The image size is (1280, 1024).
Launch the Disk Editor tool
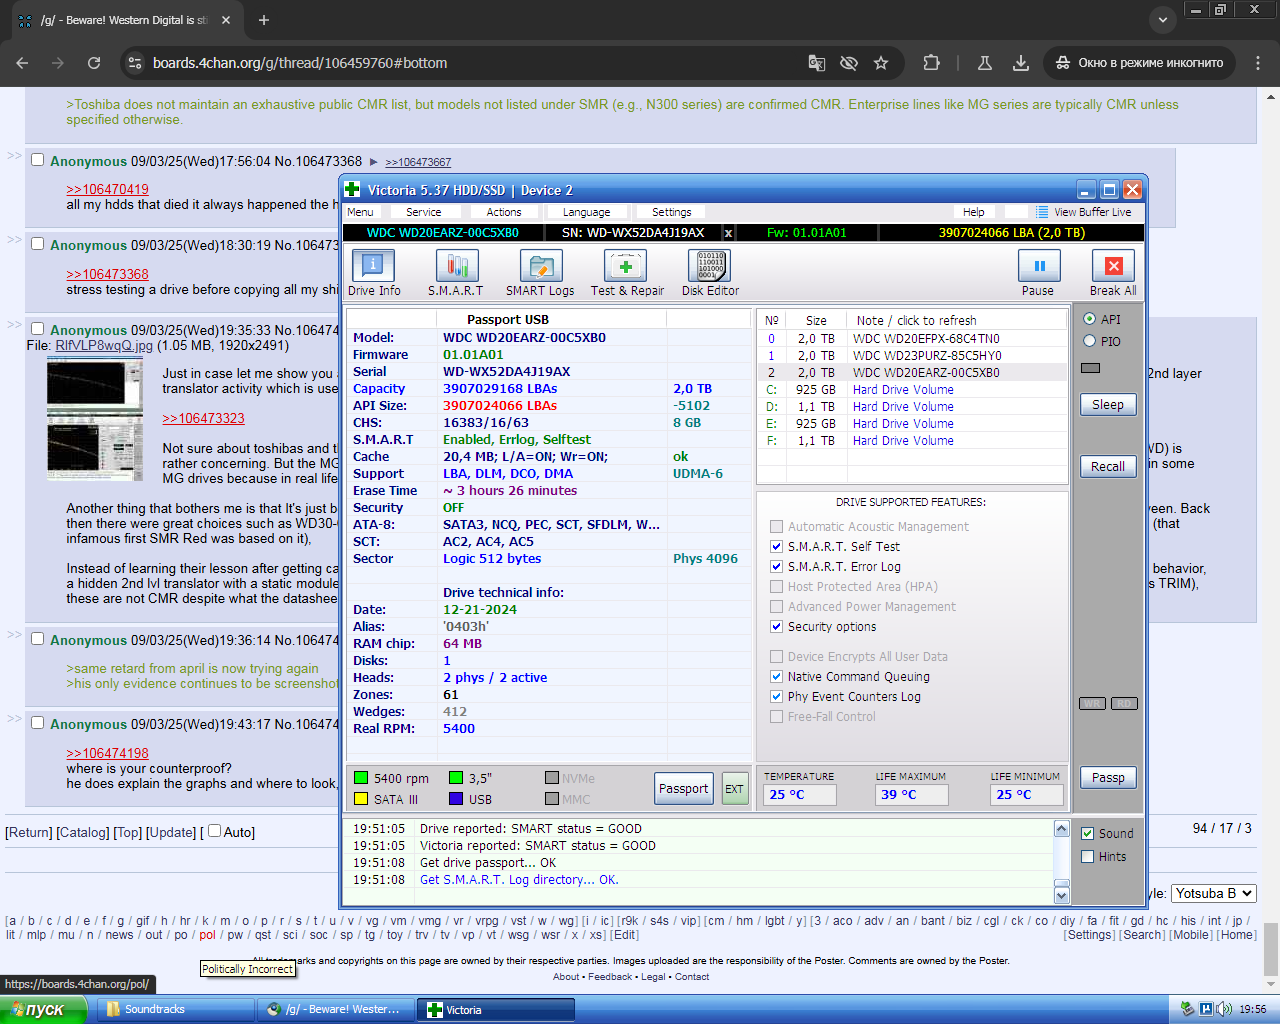710,266
